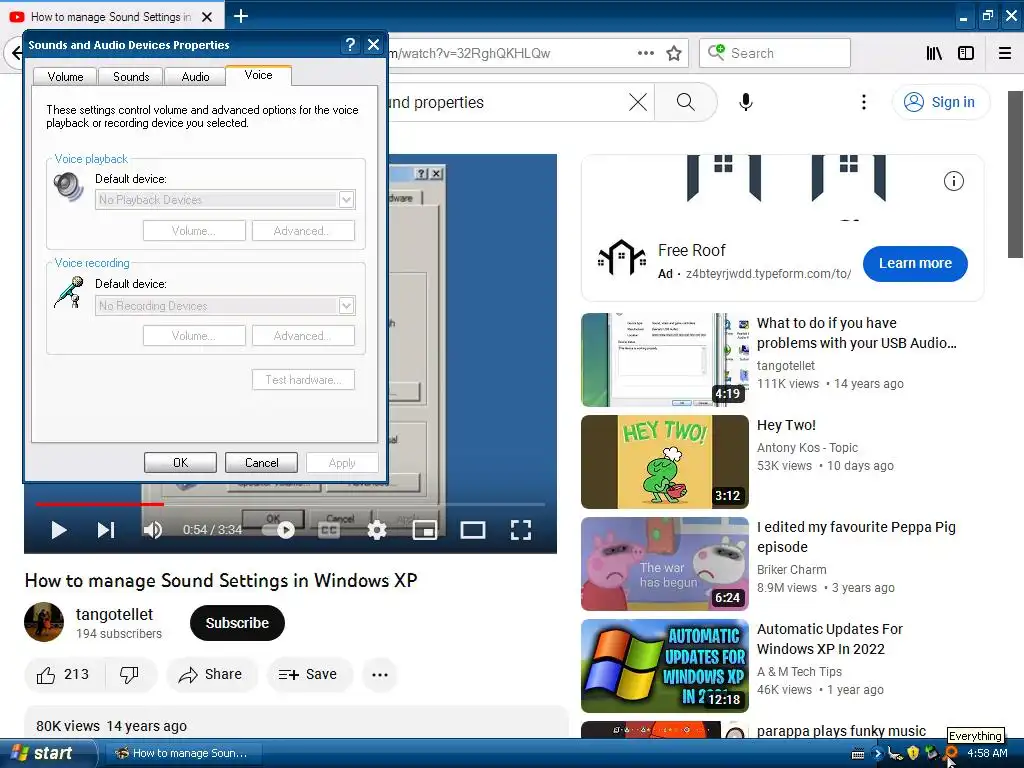
Task: Open USB Audio problems video thumbnail
Action: click(x=665, y=359)
